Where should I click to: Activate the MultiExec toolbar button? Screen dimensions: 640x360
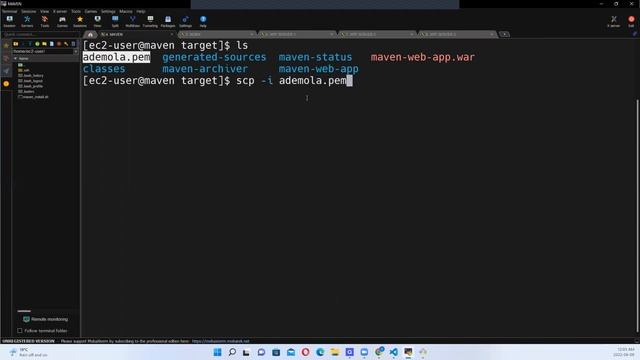pos(133,21)
